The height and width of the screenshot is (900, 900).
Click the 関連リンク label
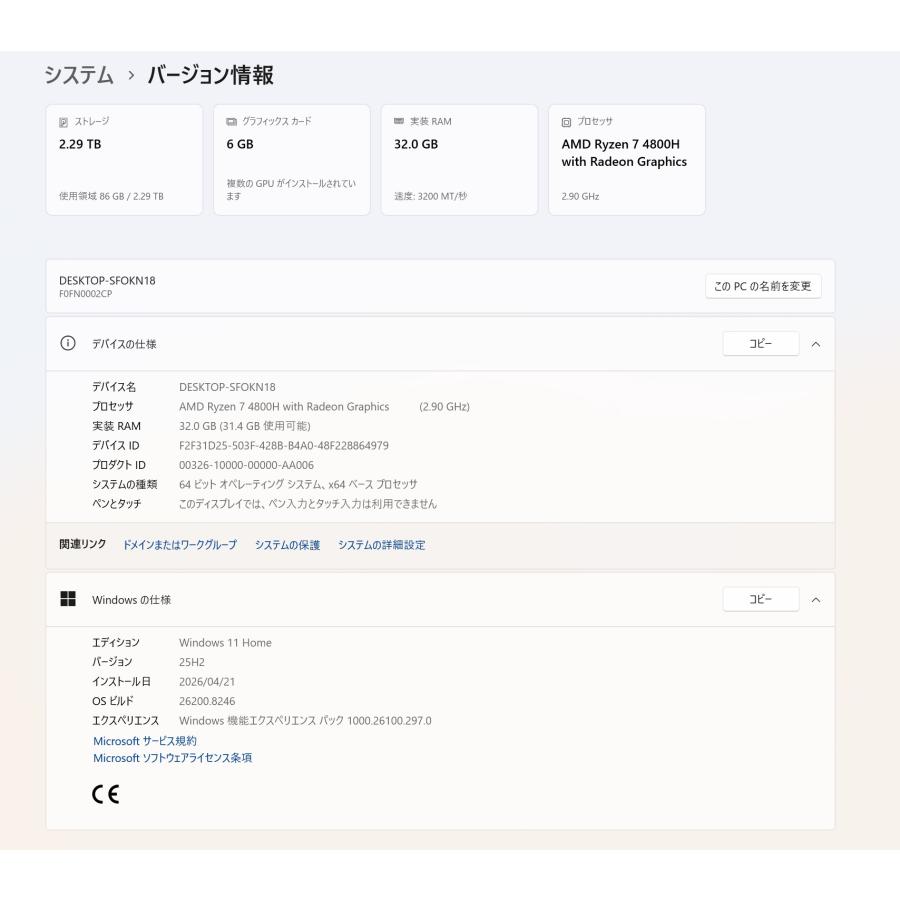(83, 544)
